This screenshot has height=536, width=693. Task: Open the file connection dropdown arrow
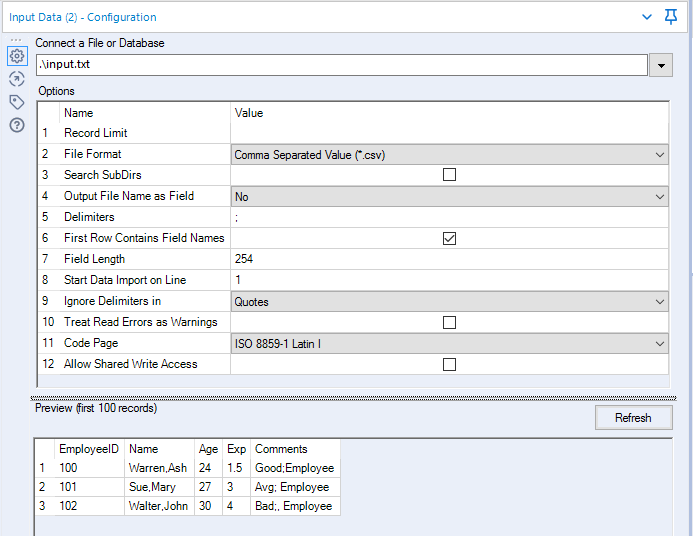pos(660,65)
